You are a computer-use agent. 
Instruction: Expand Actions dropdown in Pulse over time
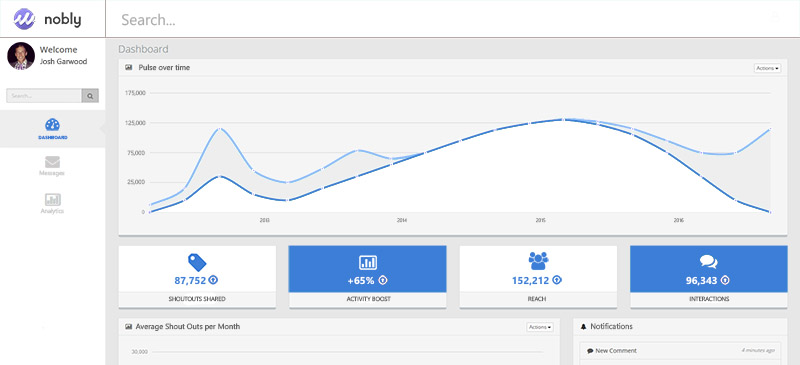coord(767,68)
